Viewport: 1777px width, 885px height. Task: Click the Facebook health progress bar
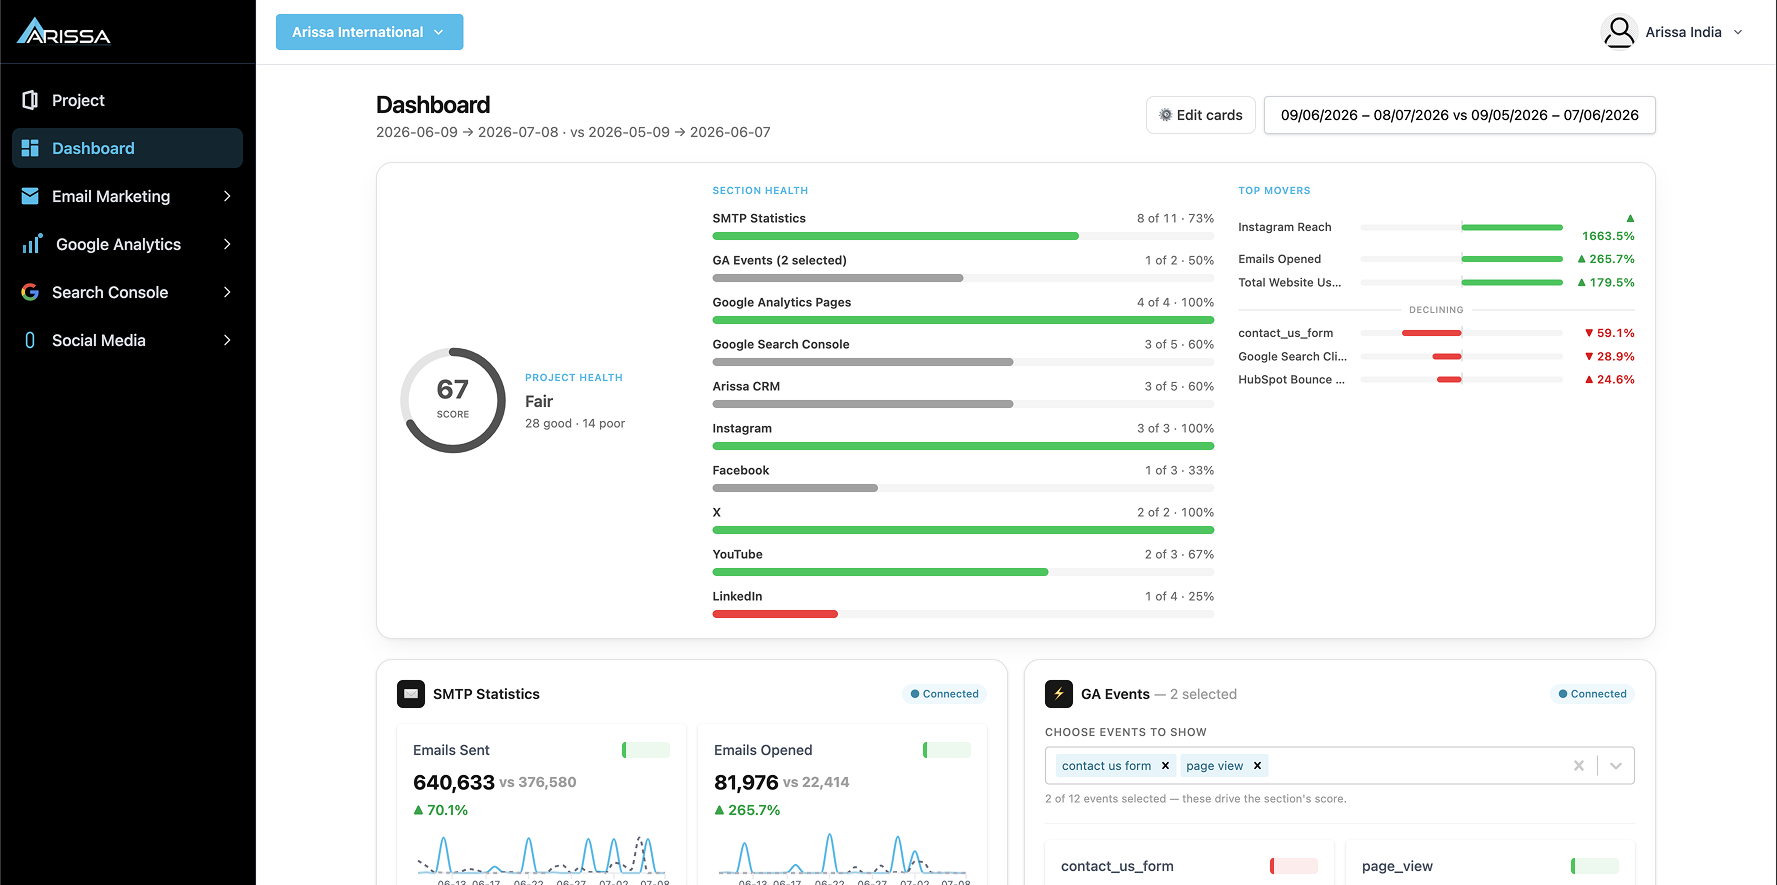(x=963, y=488)
